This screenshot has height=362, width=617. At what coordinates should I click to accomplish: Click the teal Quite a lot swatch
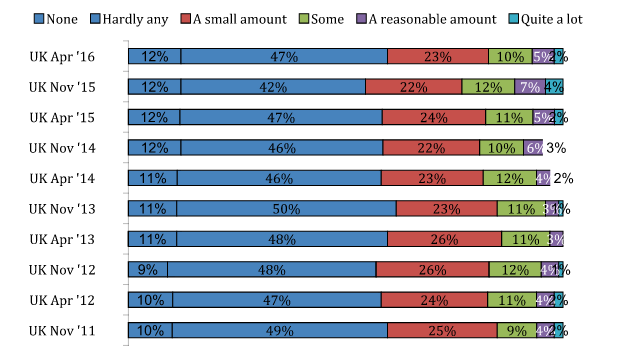(x=514, y=19)
